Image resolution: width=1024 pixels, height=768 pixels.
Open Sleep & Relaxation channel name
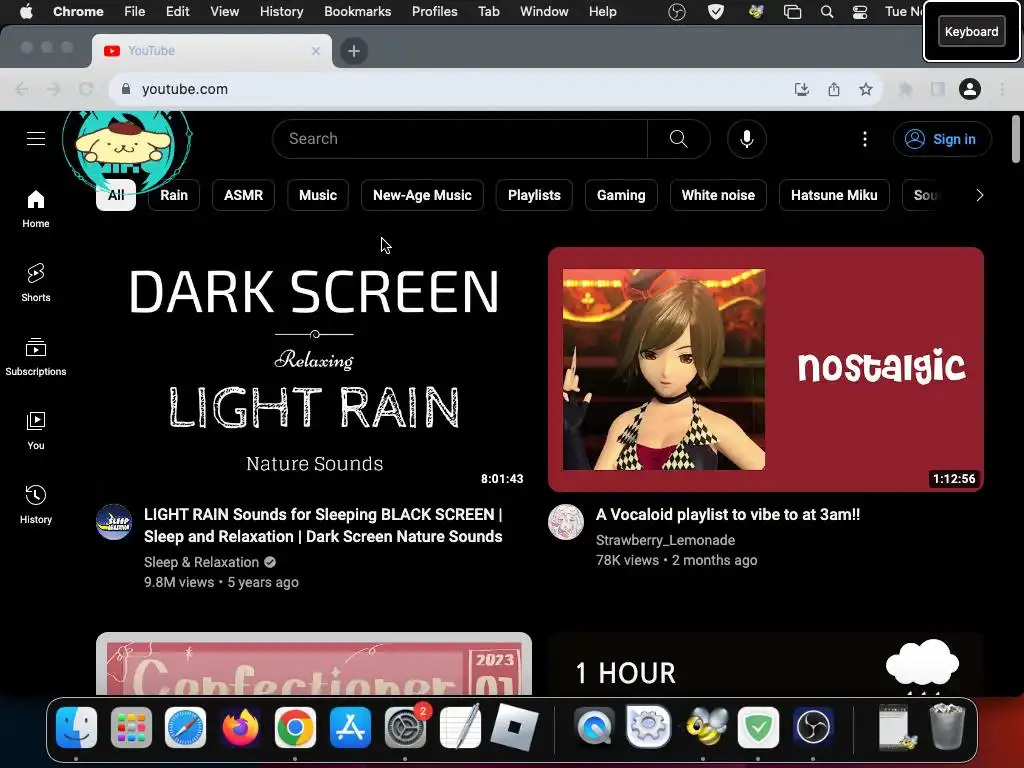point(201,562)
